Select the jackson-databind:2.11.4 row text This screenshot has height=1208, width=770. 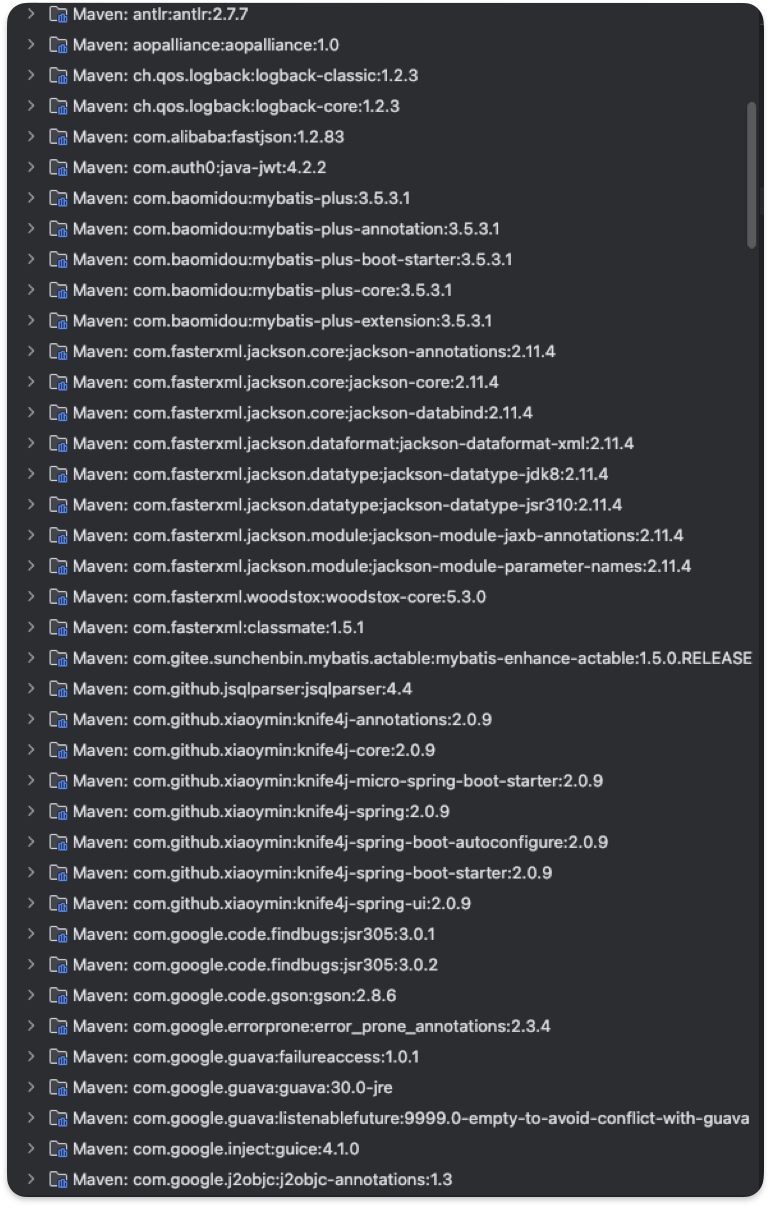pos(303,413)
